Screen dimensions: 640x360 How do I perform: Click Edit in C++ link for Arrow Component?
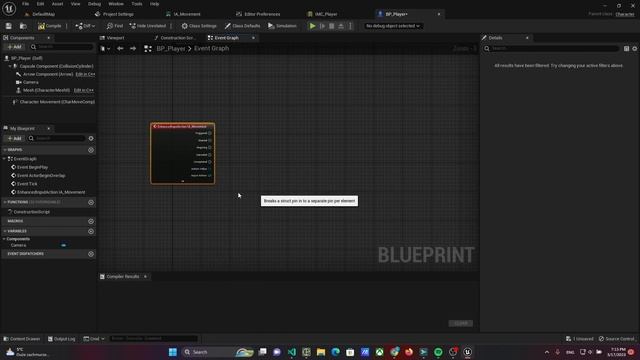[85, 74]
